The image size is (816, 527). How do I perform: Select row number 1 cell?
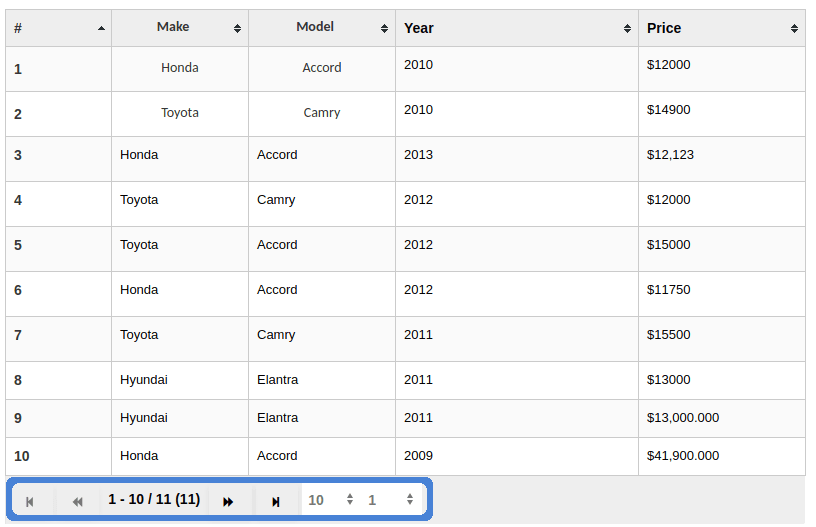coord(58,69)
